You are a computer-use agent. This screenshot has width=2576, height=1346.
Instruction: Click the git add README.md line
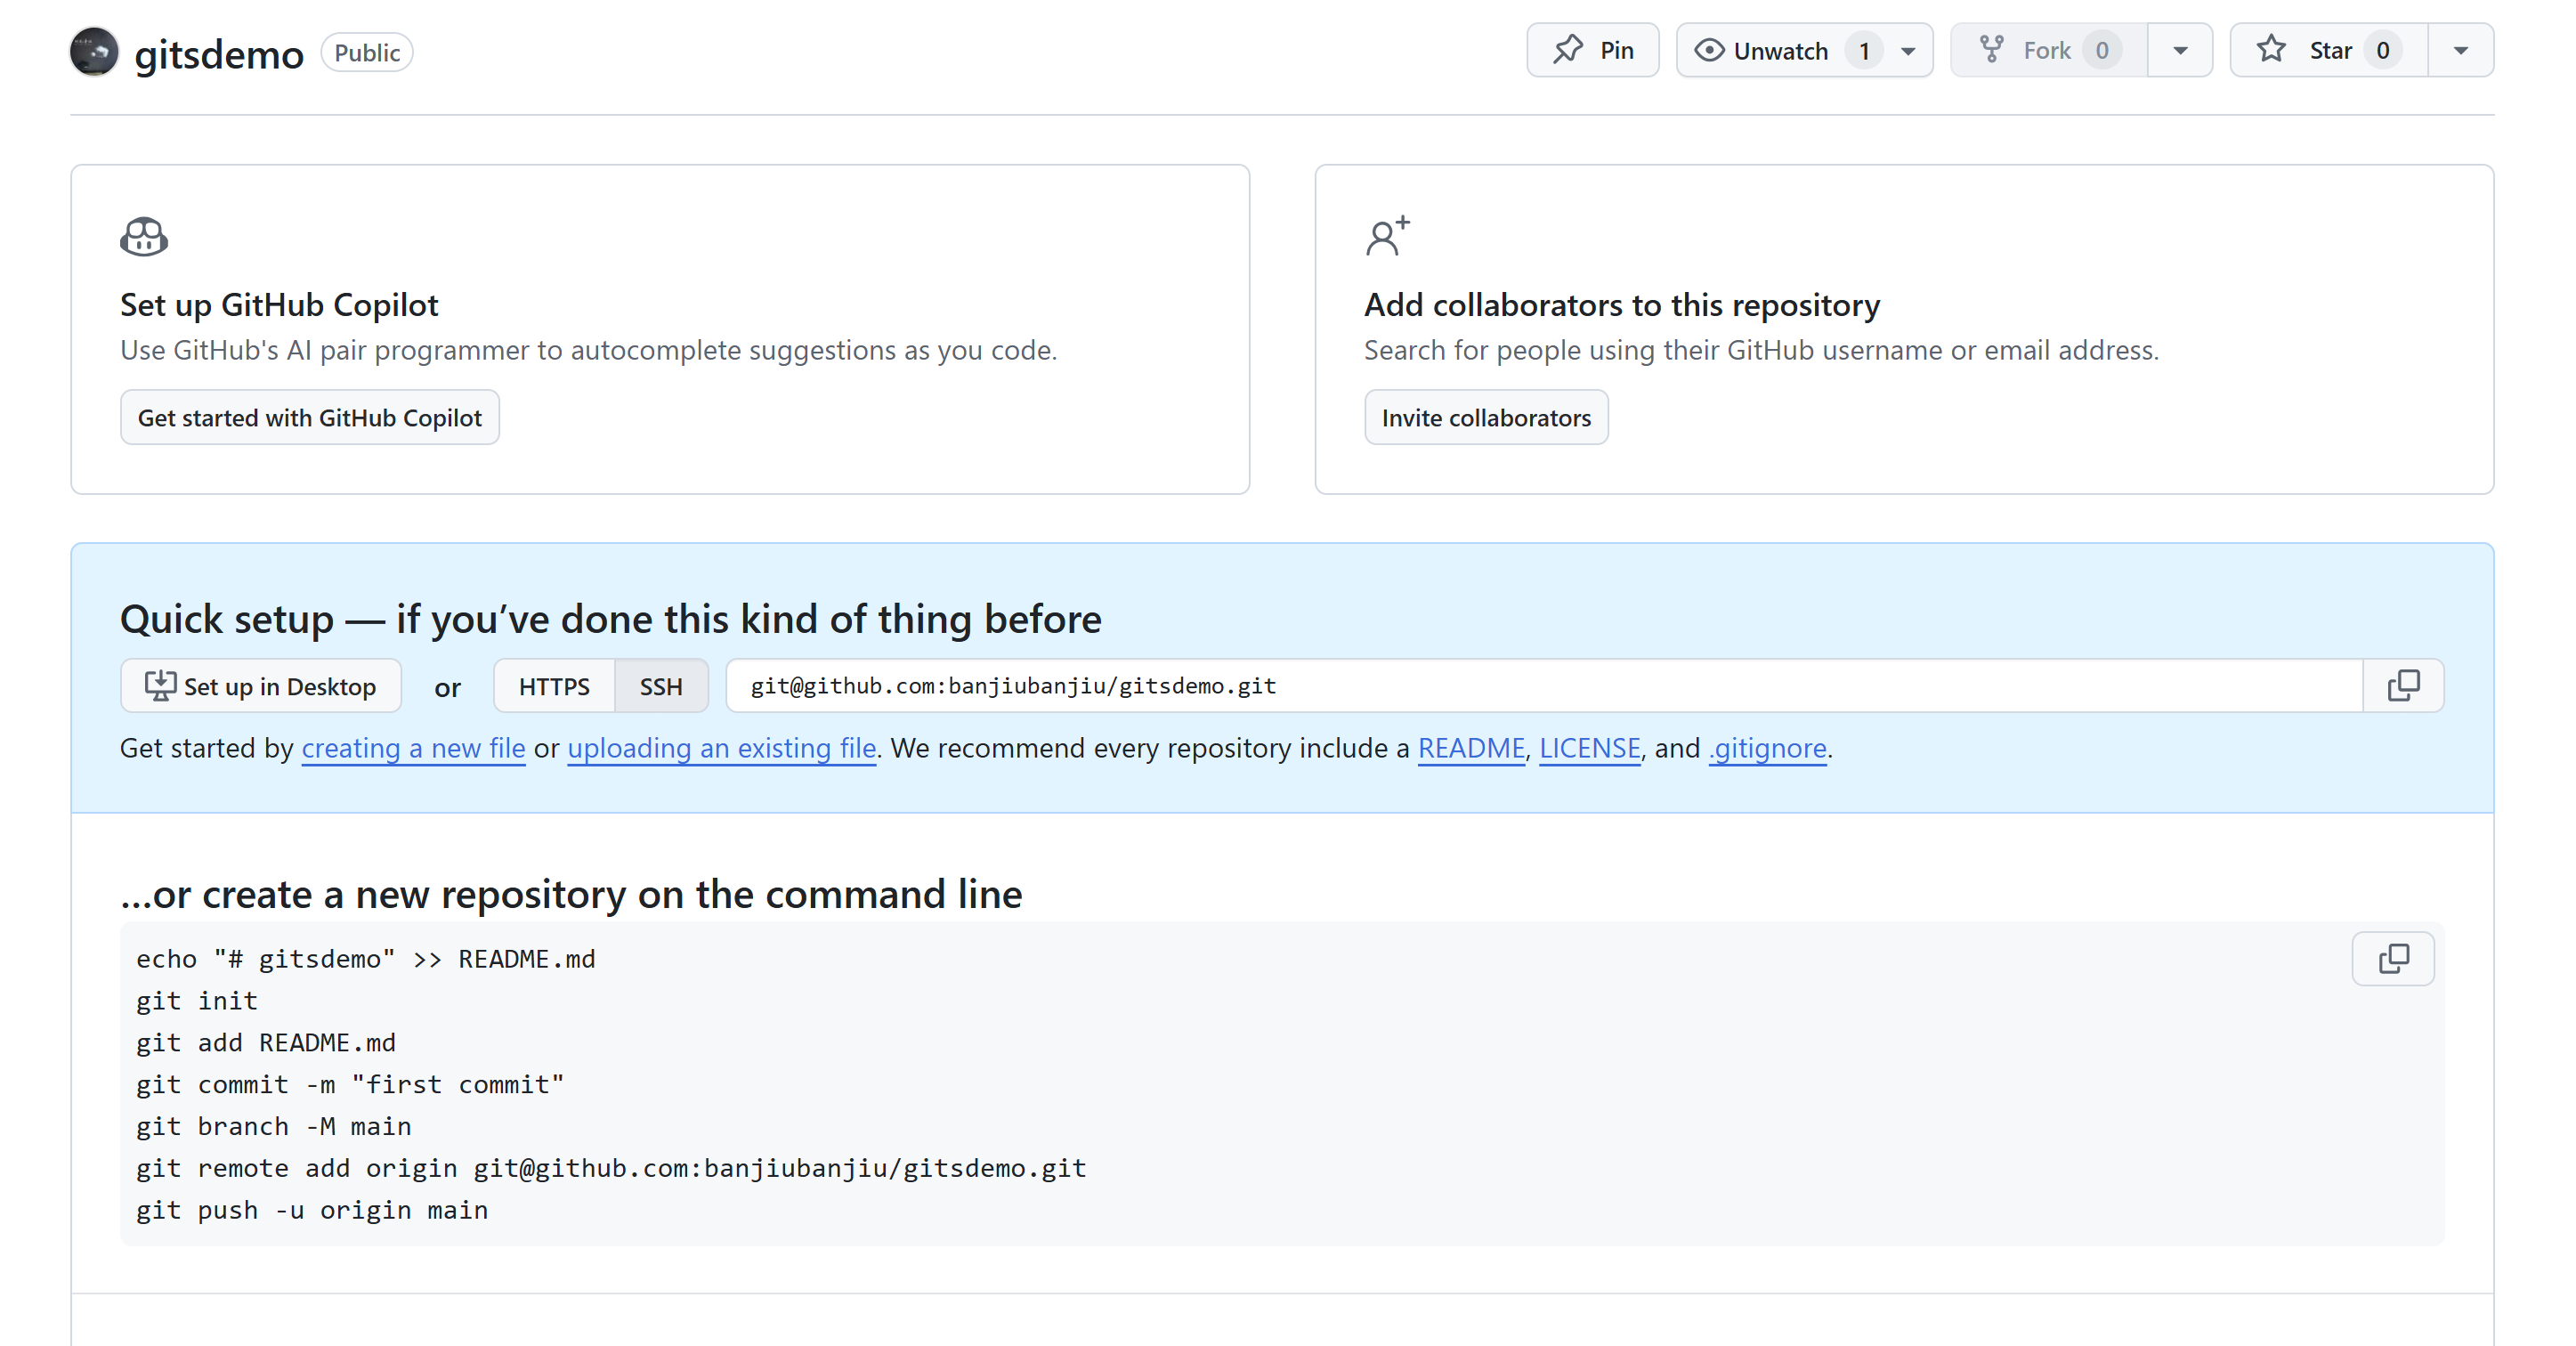click(x=266, y=1042)
